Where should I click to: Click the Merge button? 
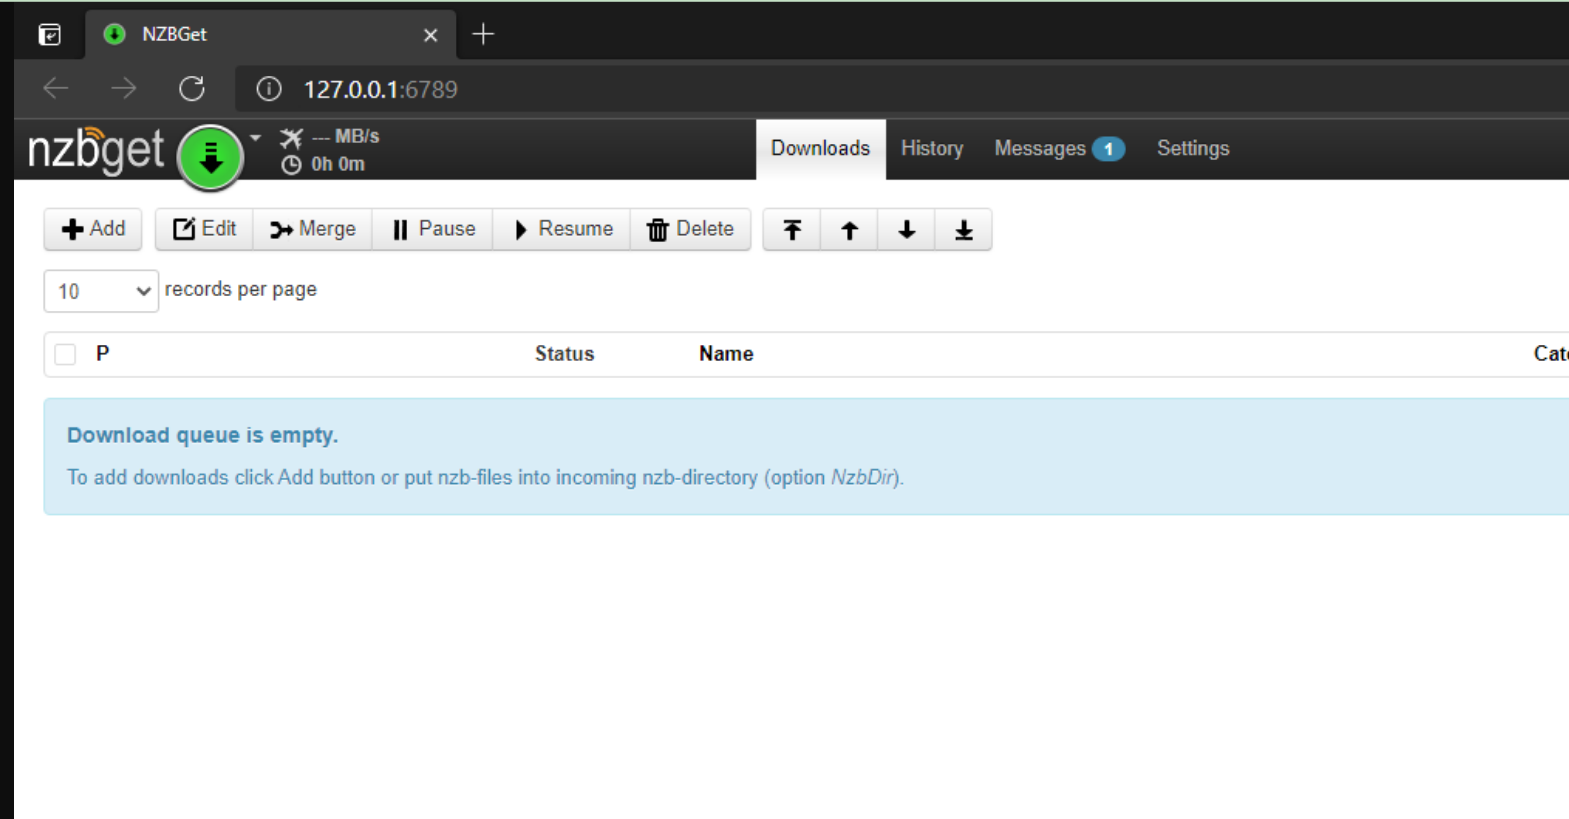[313, 230]
